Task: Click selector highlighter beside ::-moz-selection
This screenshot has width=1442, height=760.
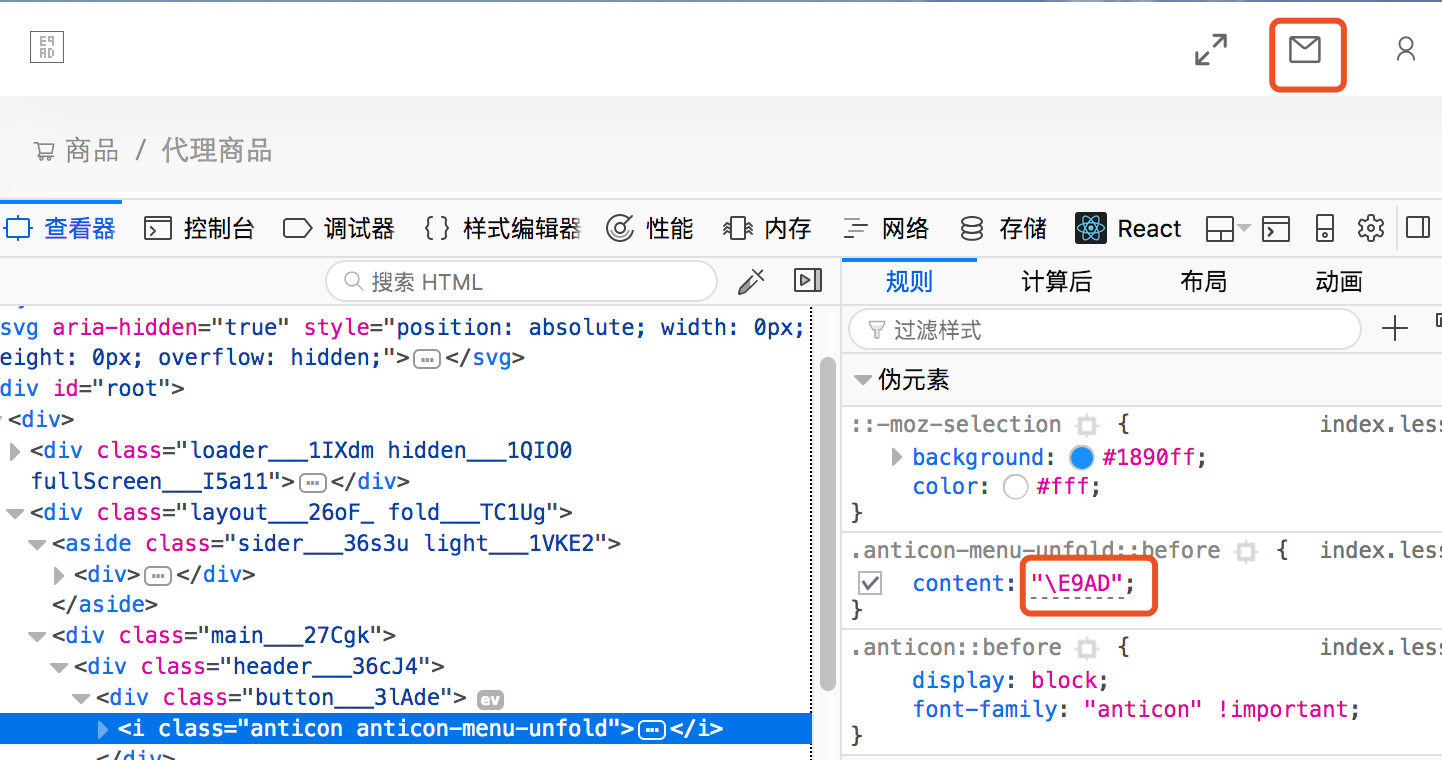Action: coord(1086,425)
